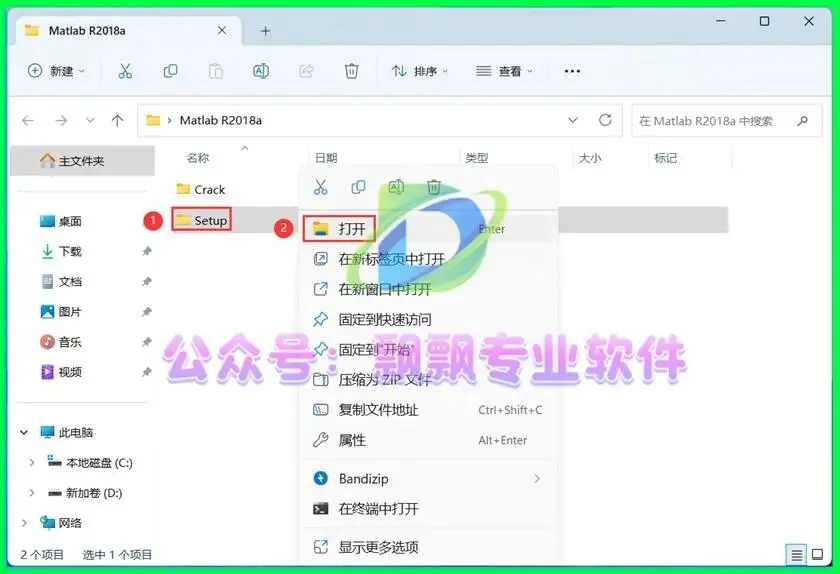Refresh the current folder view
Image resolution: width=840 pixels, height=574 pixels.
click(605, 120)
